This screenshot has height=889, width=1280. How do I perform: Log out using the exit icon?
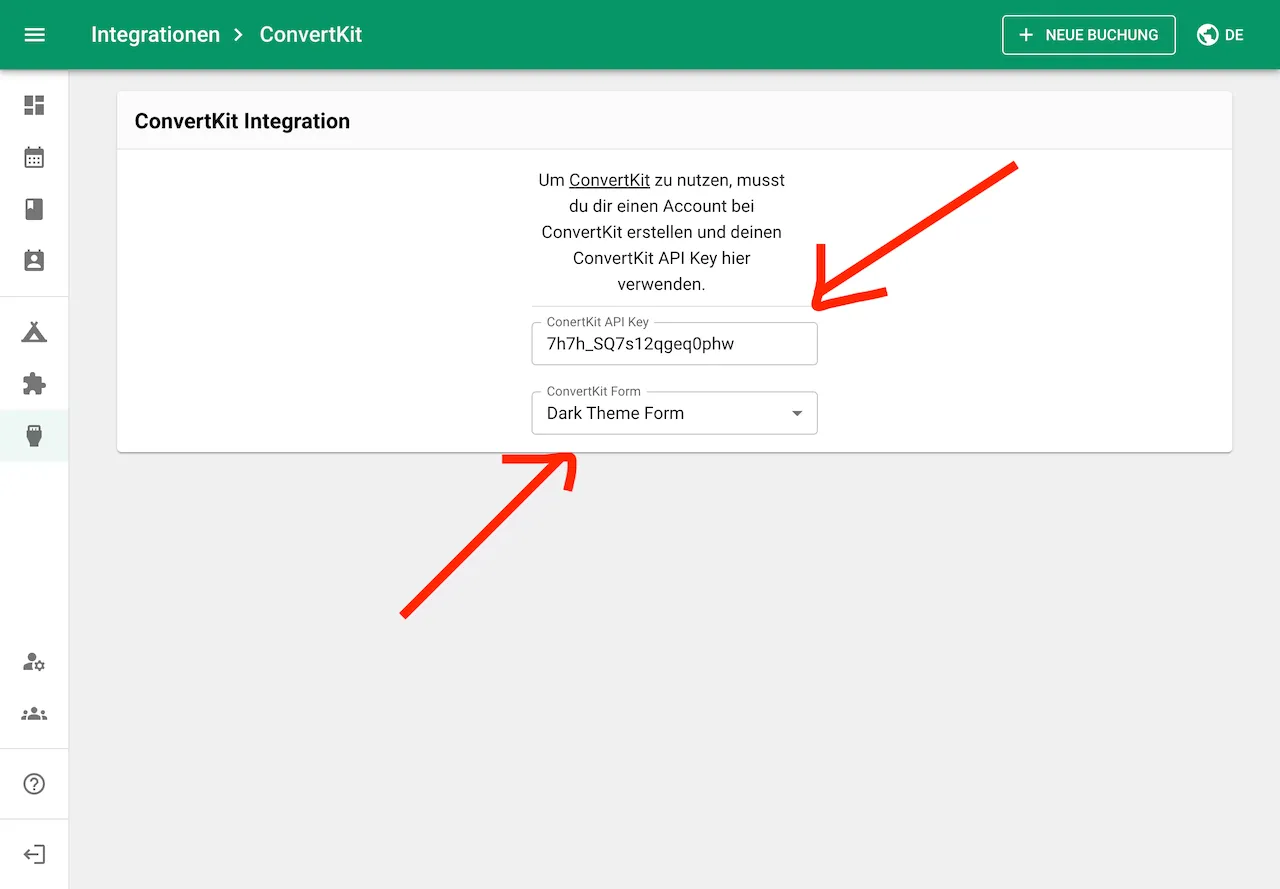(34, 855)
